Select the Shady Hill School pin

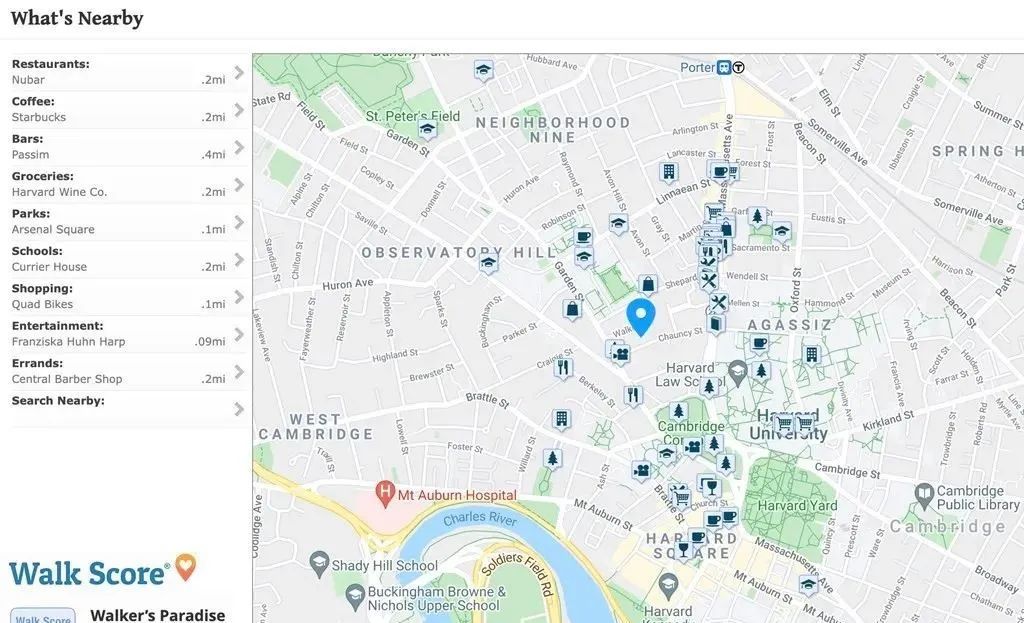[x=319, y=565]
